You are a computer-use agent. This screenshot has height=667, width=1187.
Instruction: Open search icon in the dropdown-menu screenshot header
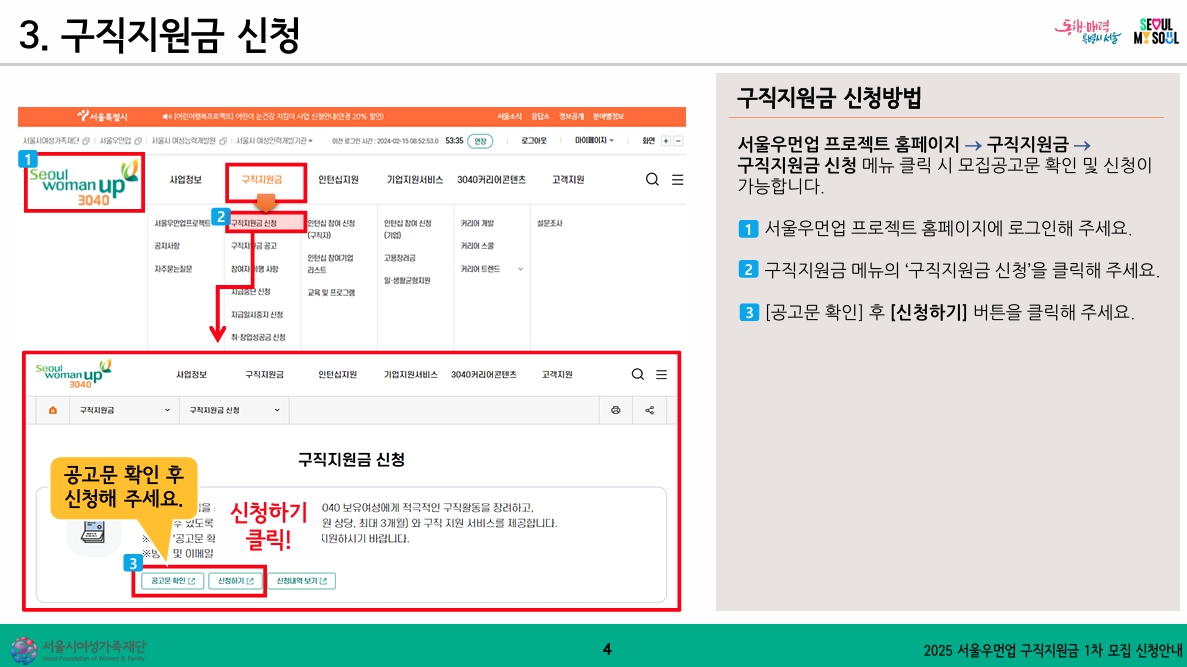point(652,179)
